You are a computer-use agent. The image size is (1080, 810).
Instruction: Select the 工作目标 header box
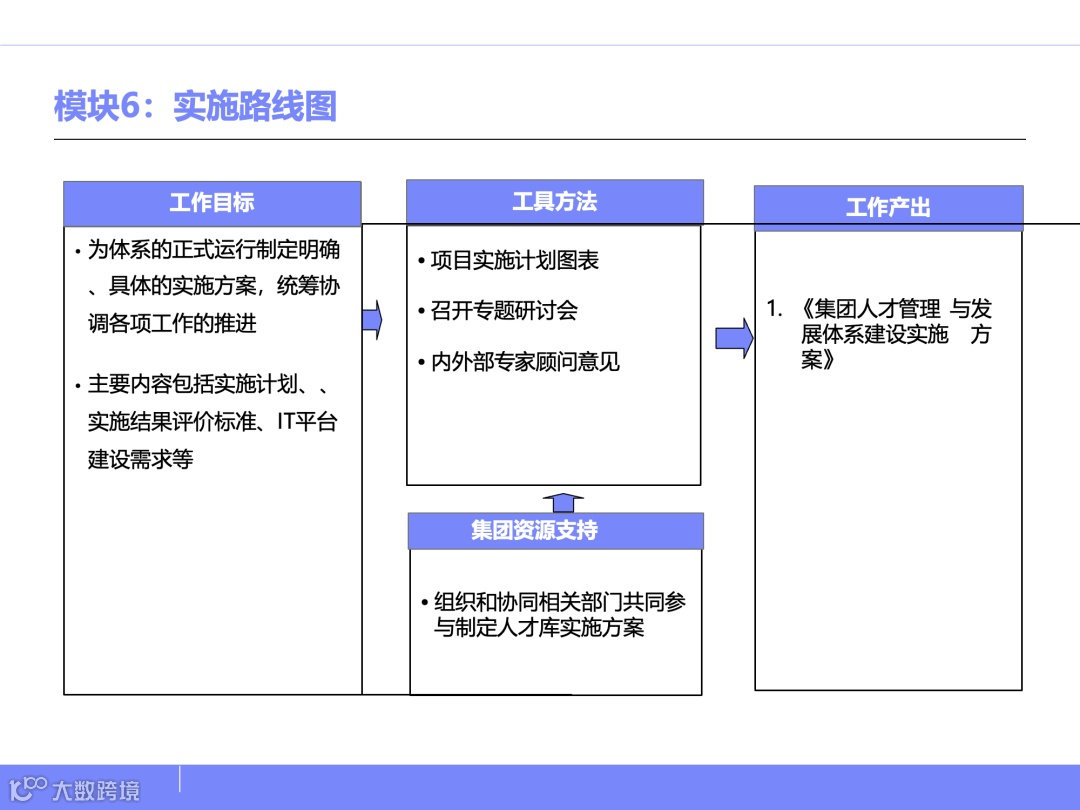(212, 203)
